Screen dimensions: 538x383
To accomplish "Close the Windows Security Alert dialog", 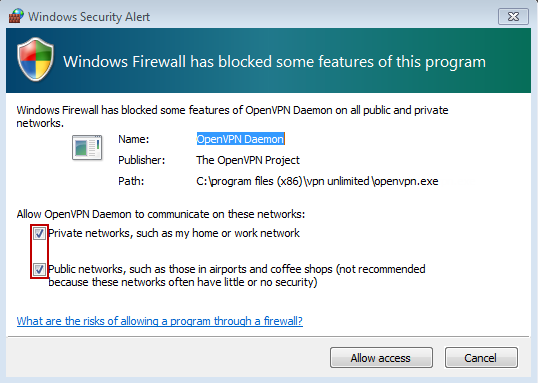I will [513, 16].
